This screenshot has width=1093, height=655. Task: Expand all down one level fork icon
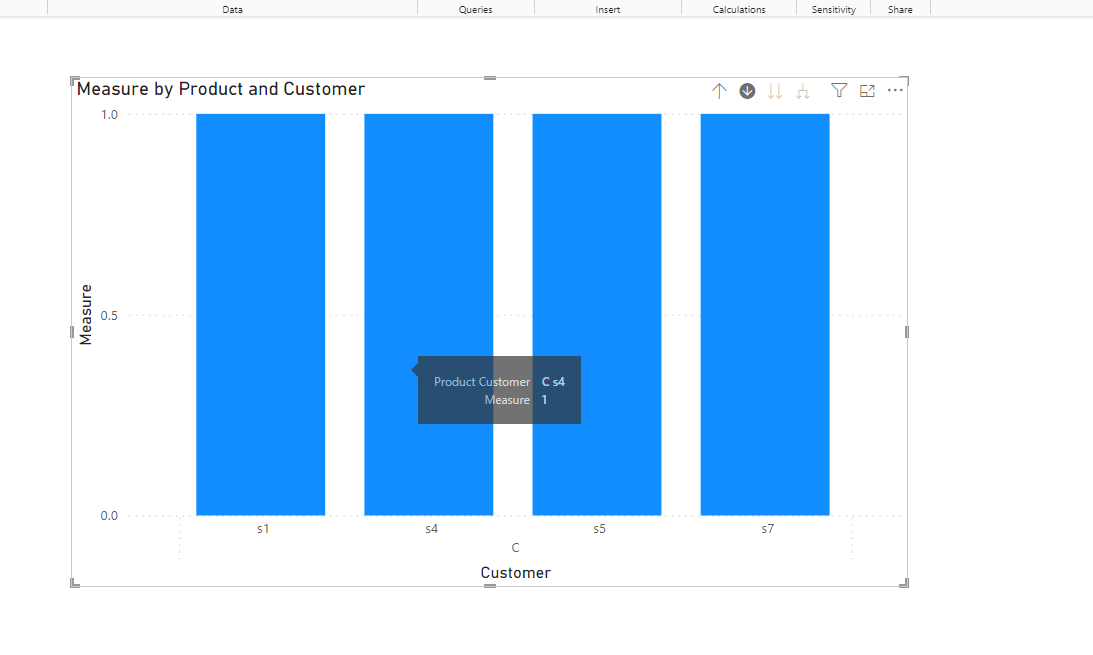point(803,91)
